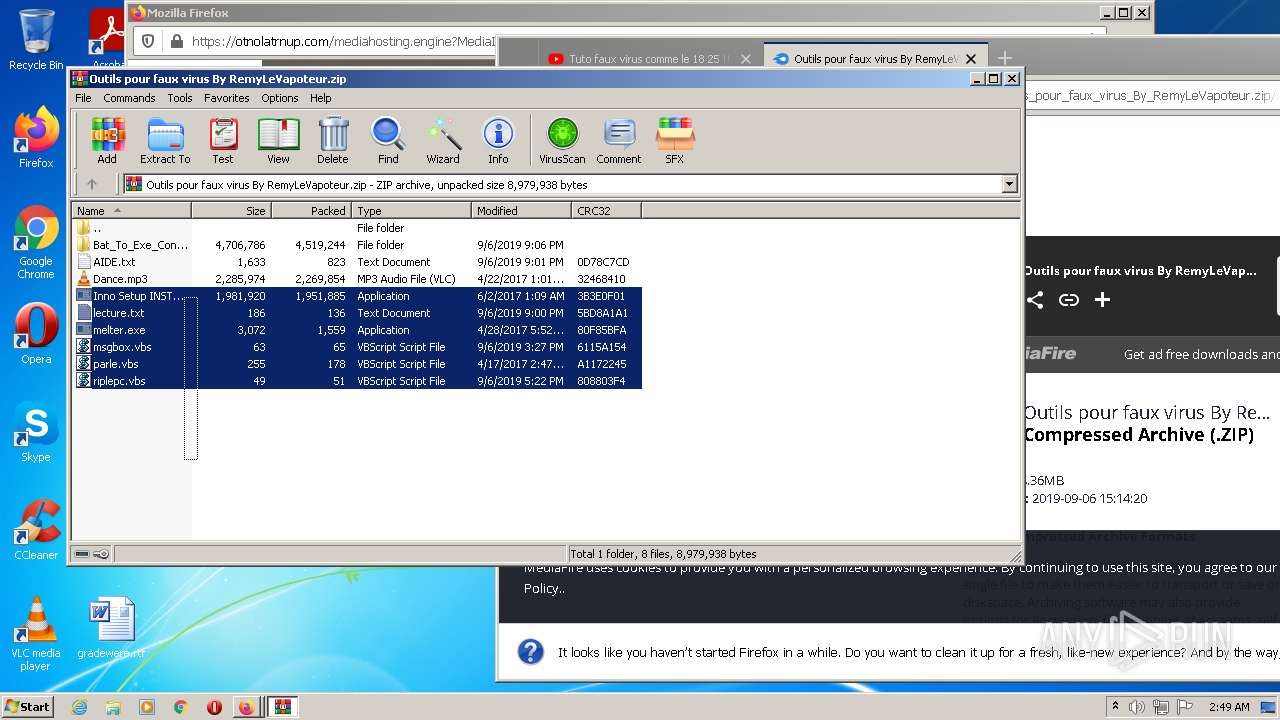1280x720 pixels.
Task: Select Inno Setup INST... application
Action: point(357,296)
